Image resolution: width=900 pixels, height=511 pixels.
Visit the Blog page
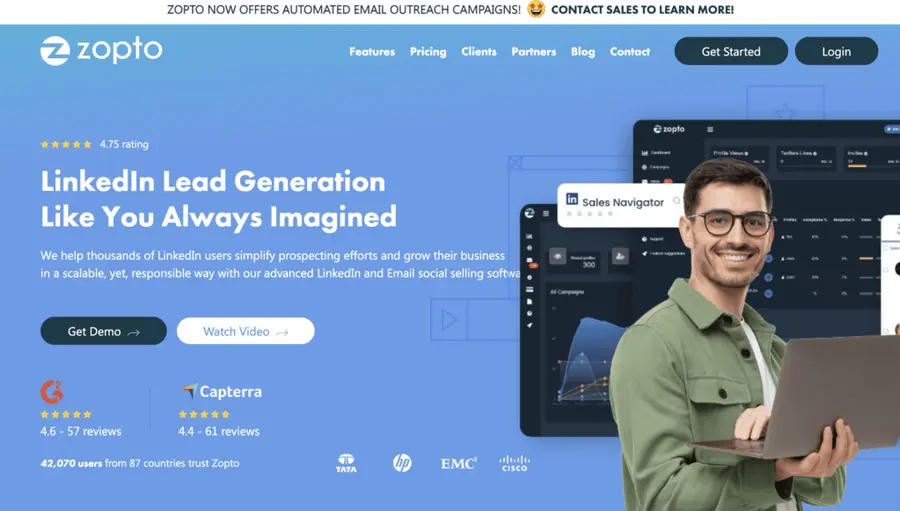[x=583, y=52]
